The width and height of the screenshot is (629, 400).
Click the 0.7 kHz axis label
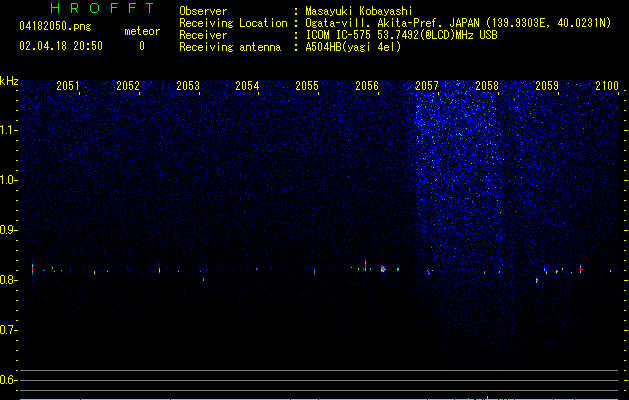8,330
